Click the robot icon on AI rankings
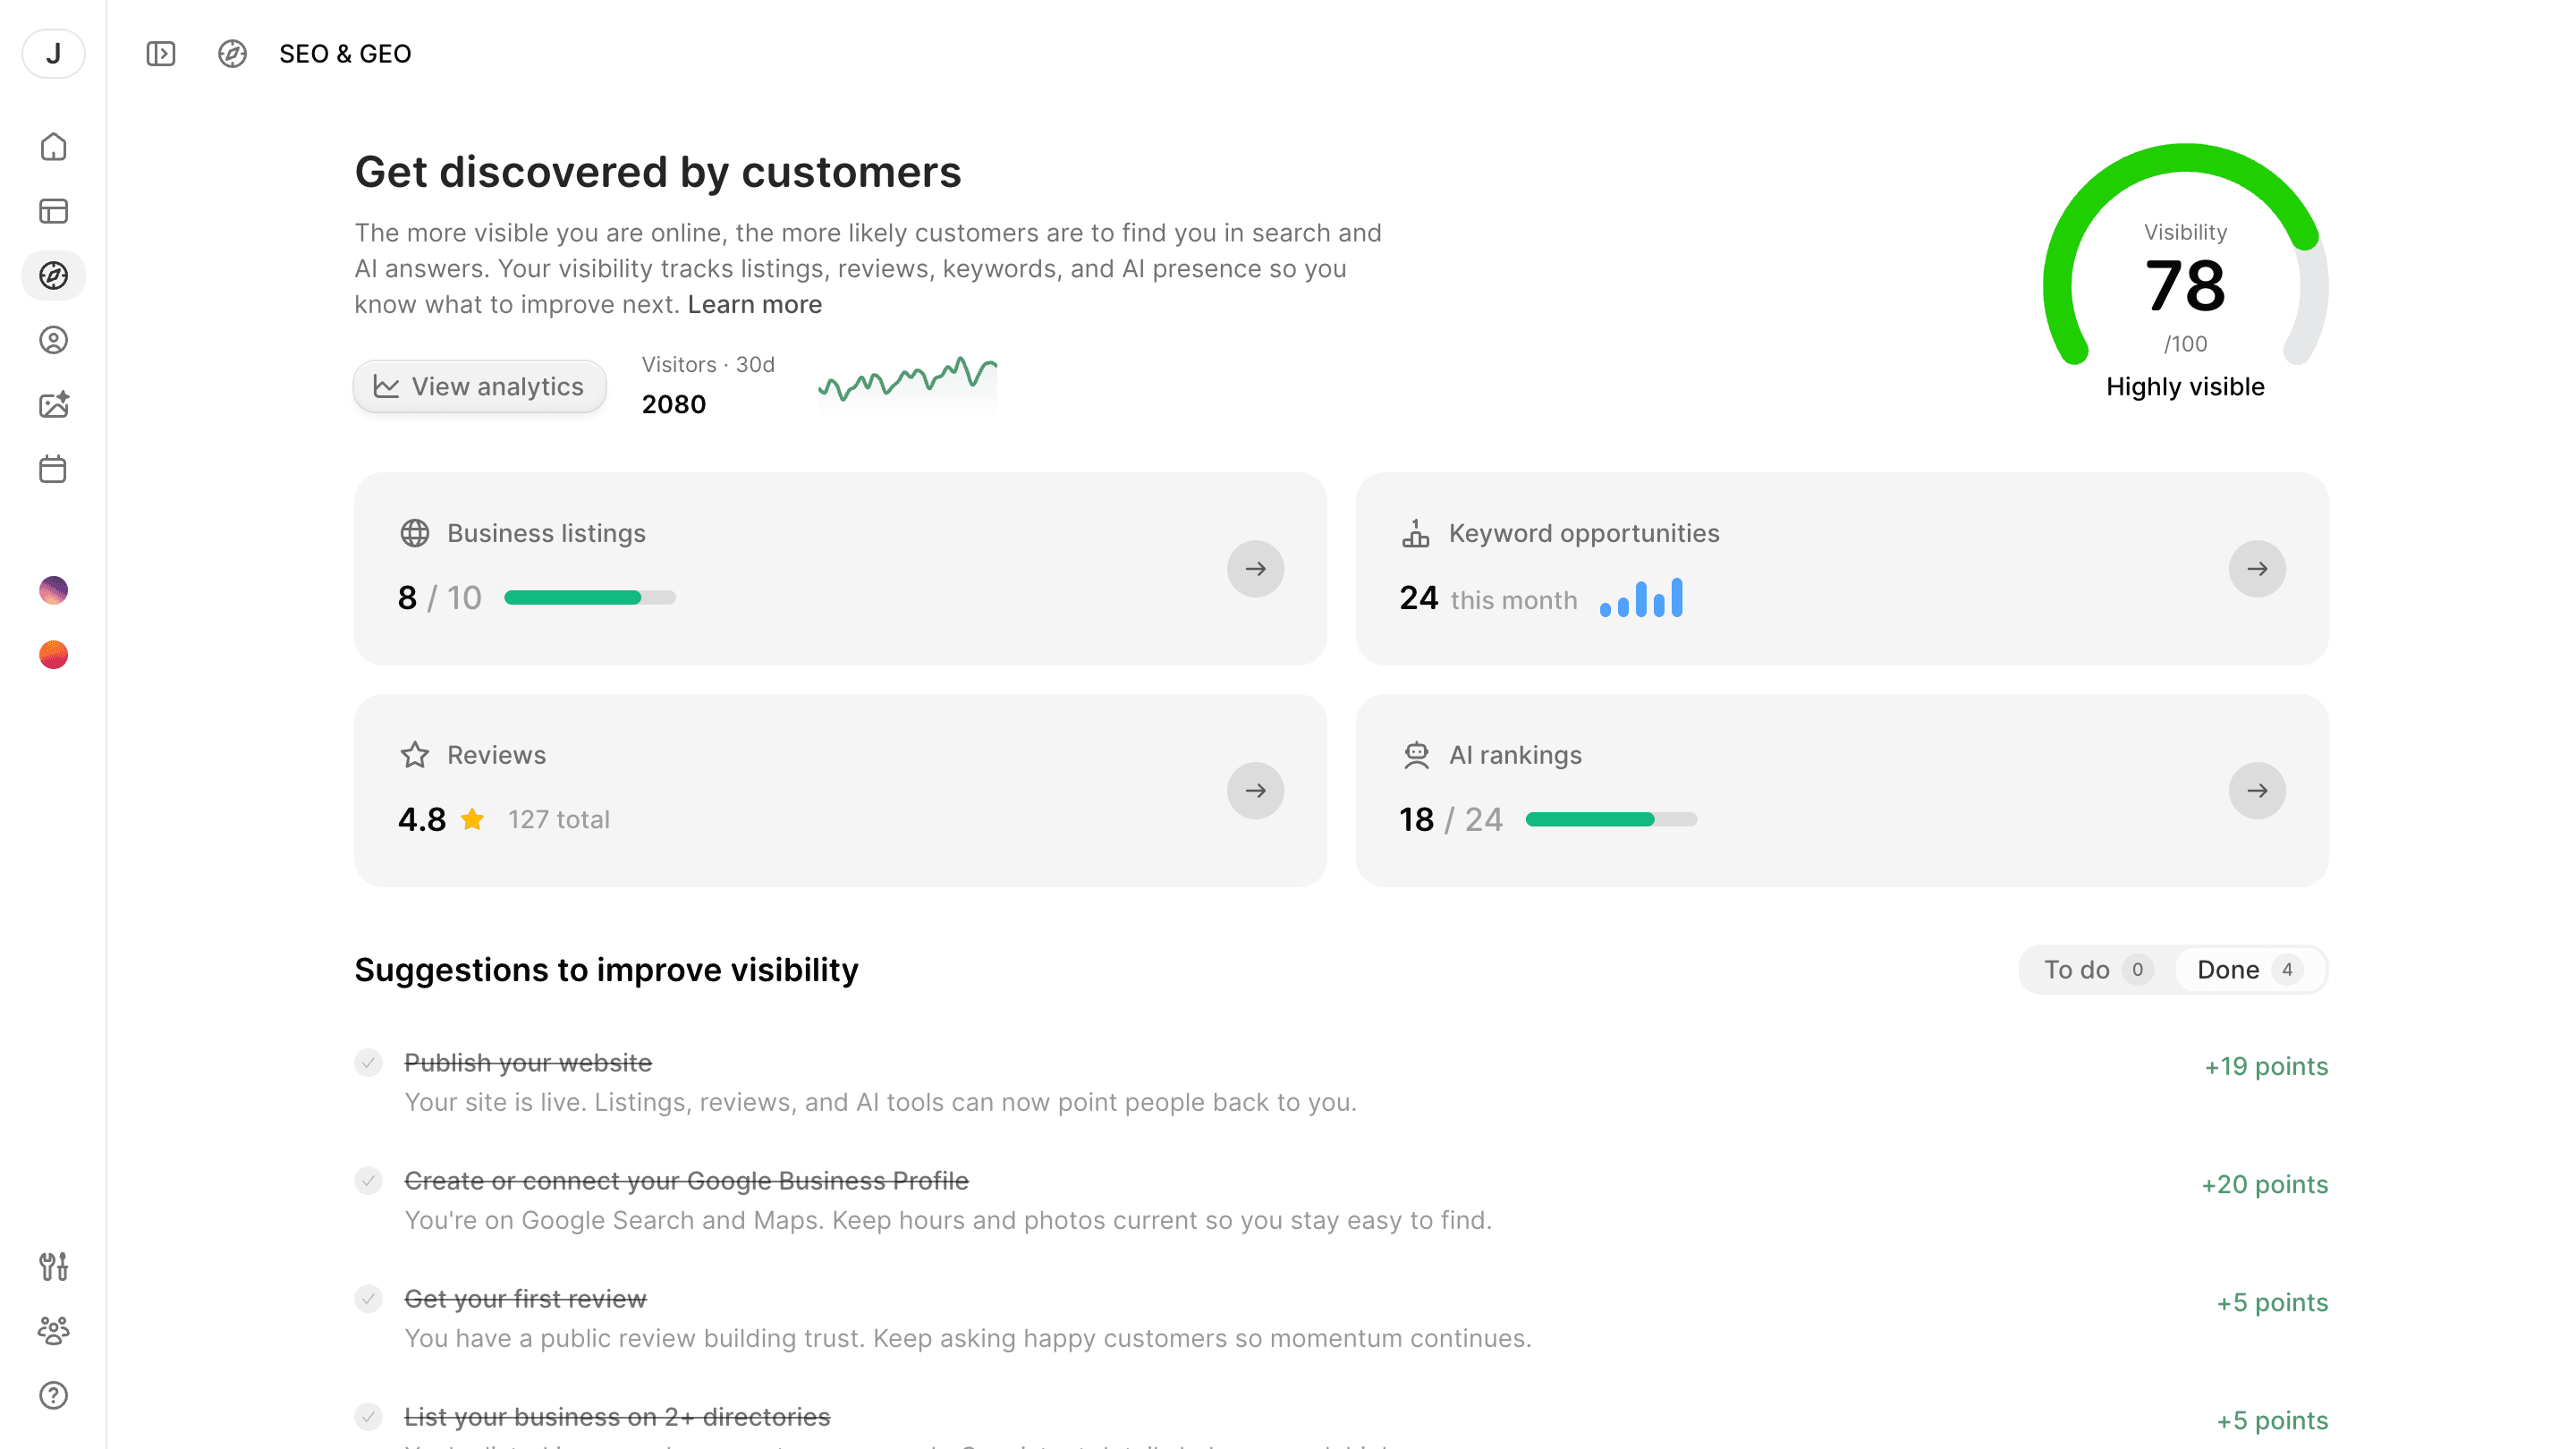 click(1416, 755)
